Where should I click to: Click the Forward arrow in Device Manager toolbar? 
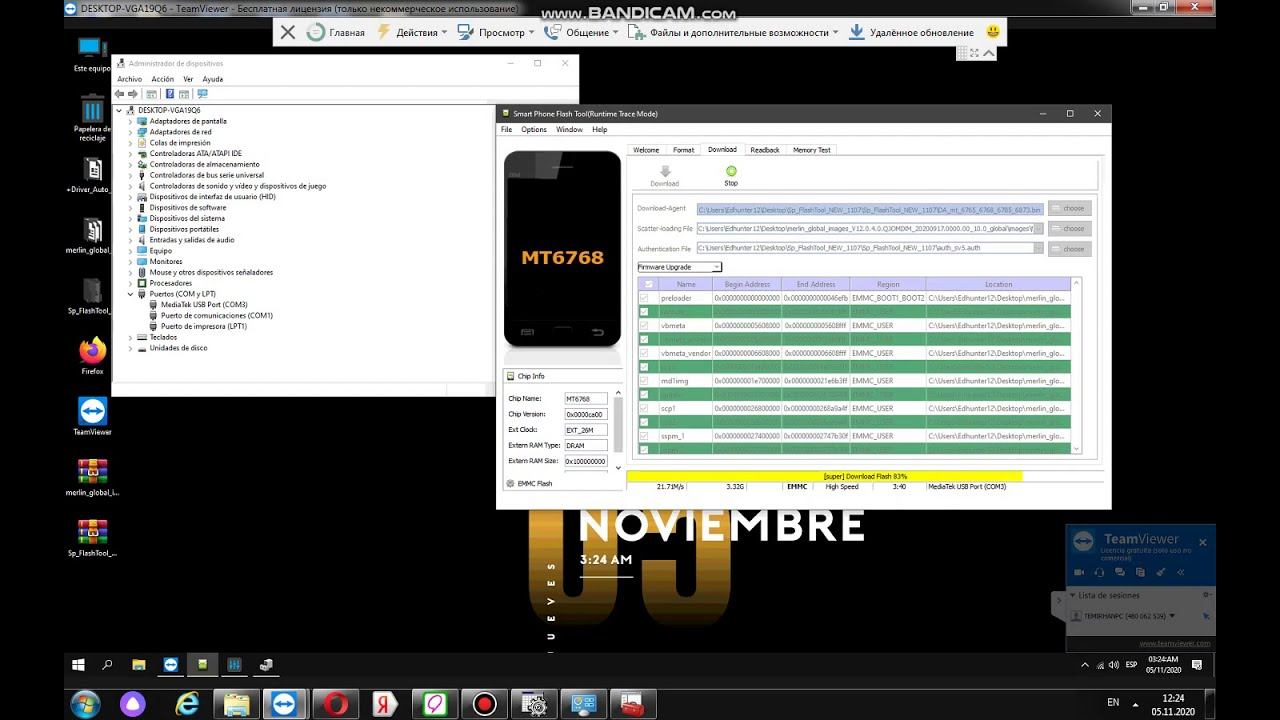(x=133, y=94)
